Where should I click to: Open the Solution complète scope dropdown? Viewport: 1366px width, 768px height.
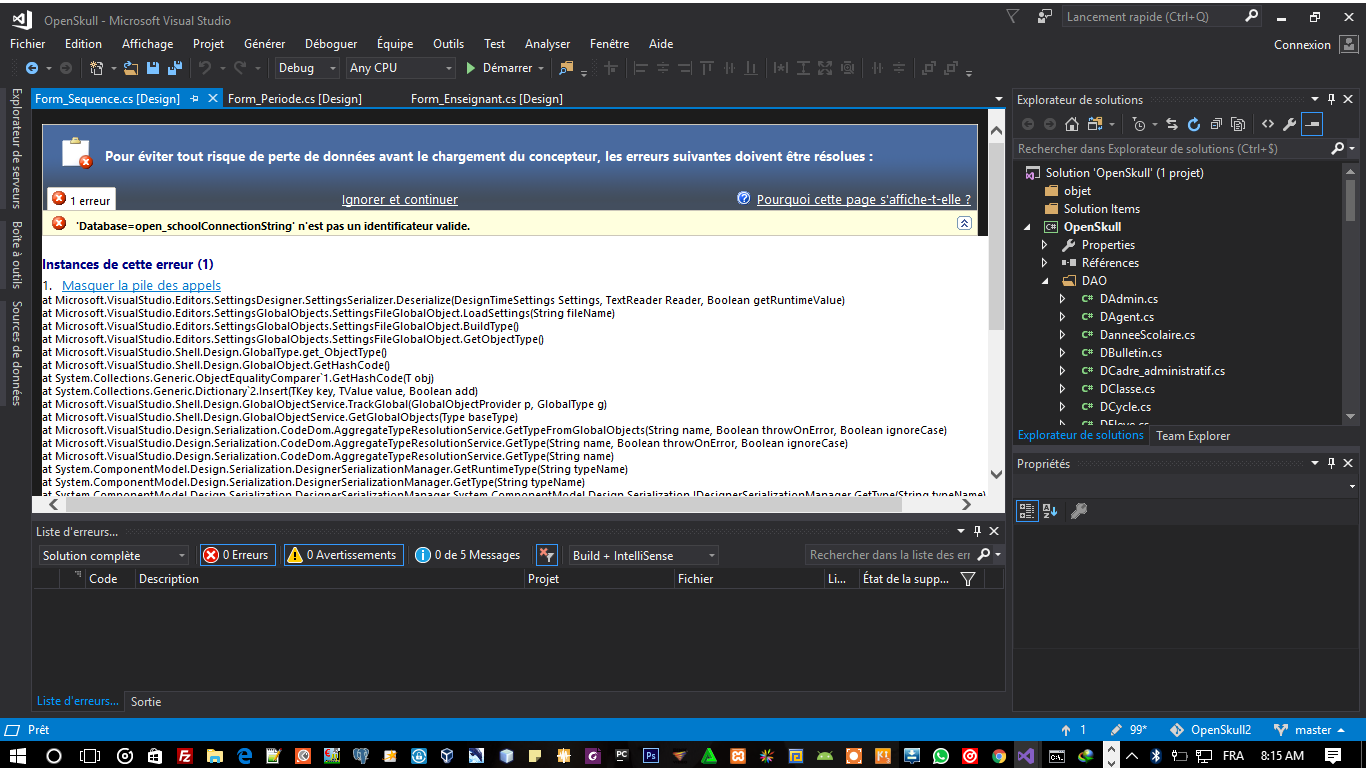[114, 555]
